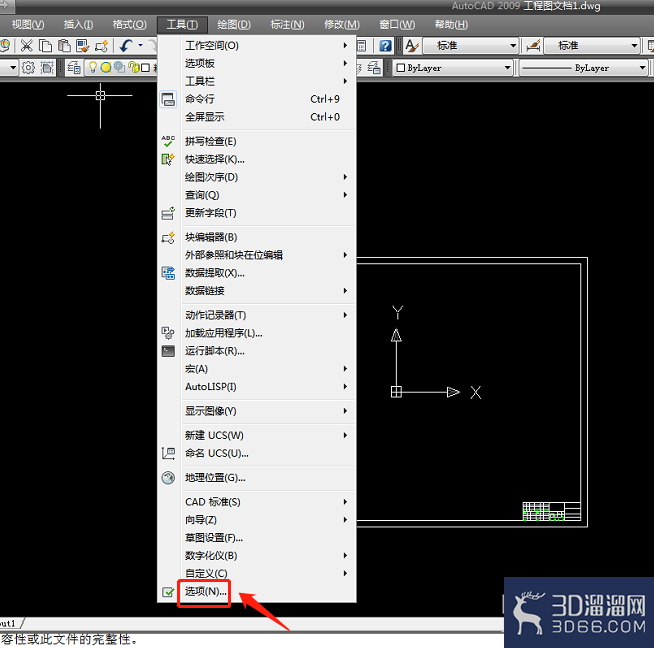Image resolution: width=654 pixels, height=648 pixels.
Task: Expand the 查询(Q) submenu
Action: (257, 195)
